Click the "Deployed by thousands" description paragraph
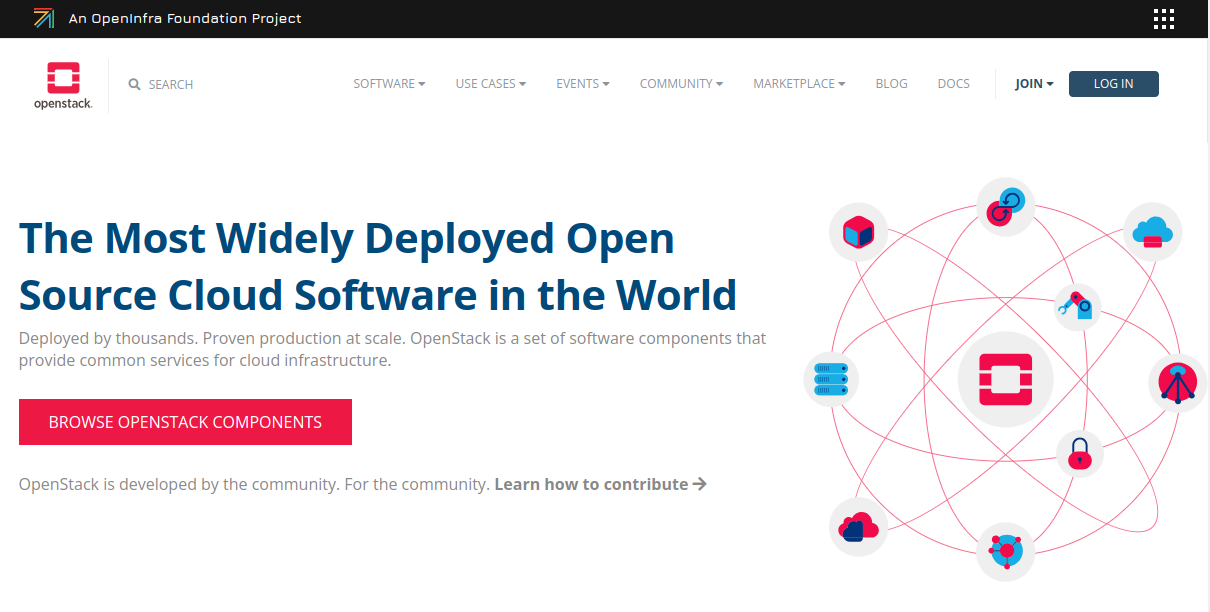1210x612 pixels. [393, 349]
